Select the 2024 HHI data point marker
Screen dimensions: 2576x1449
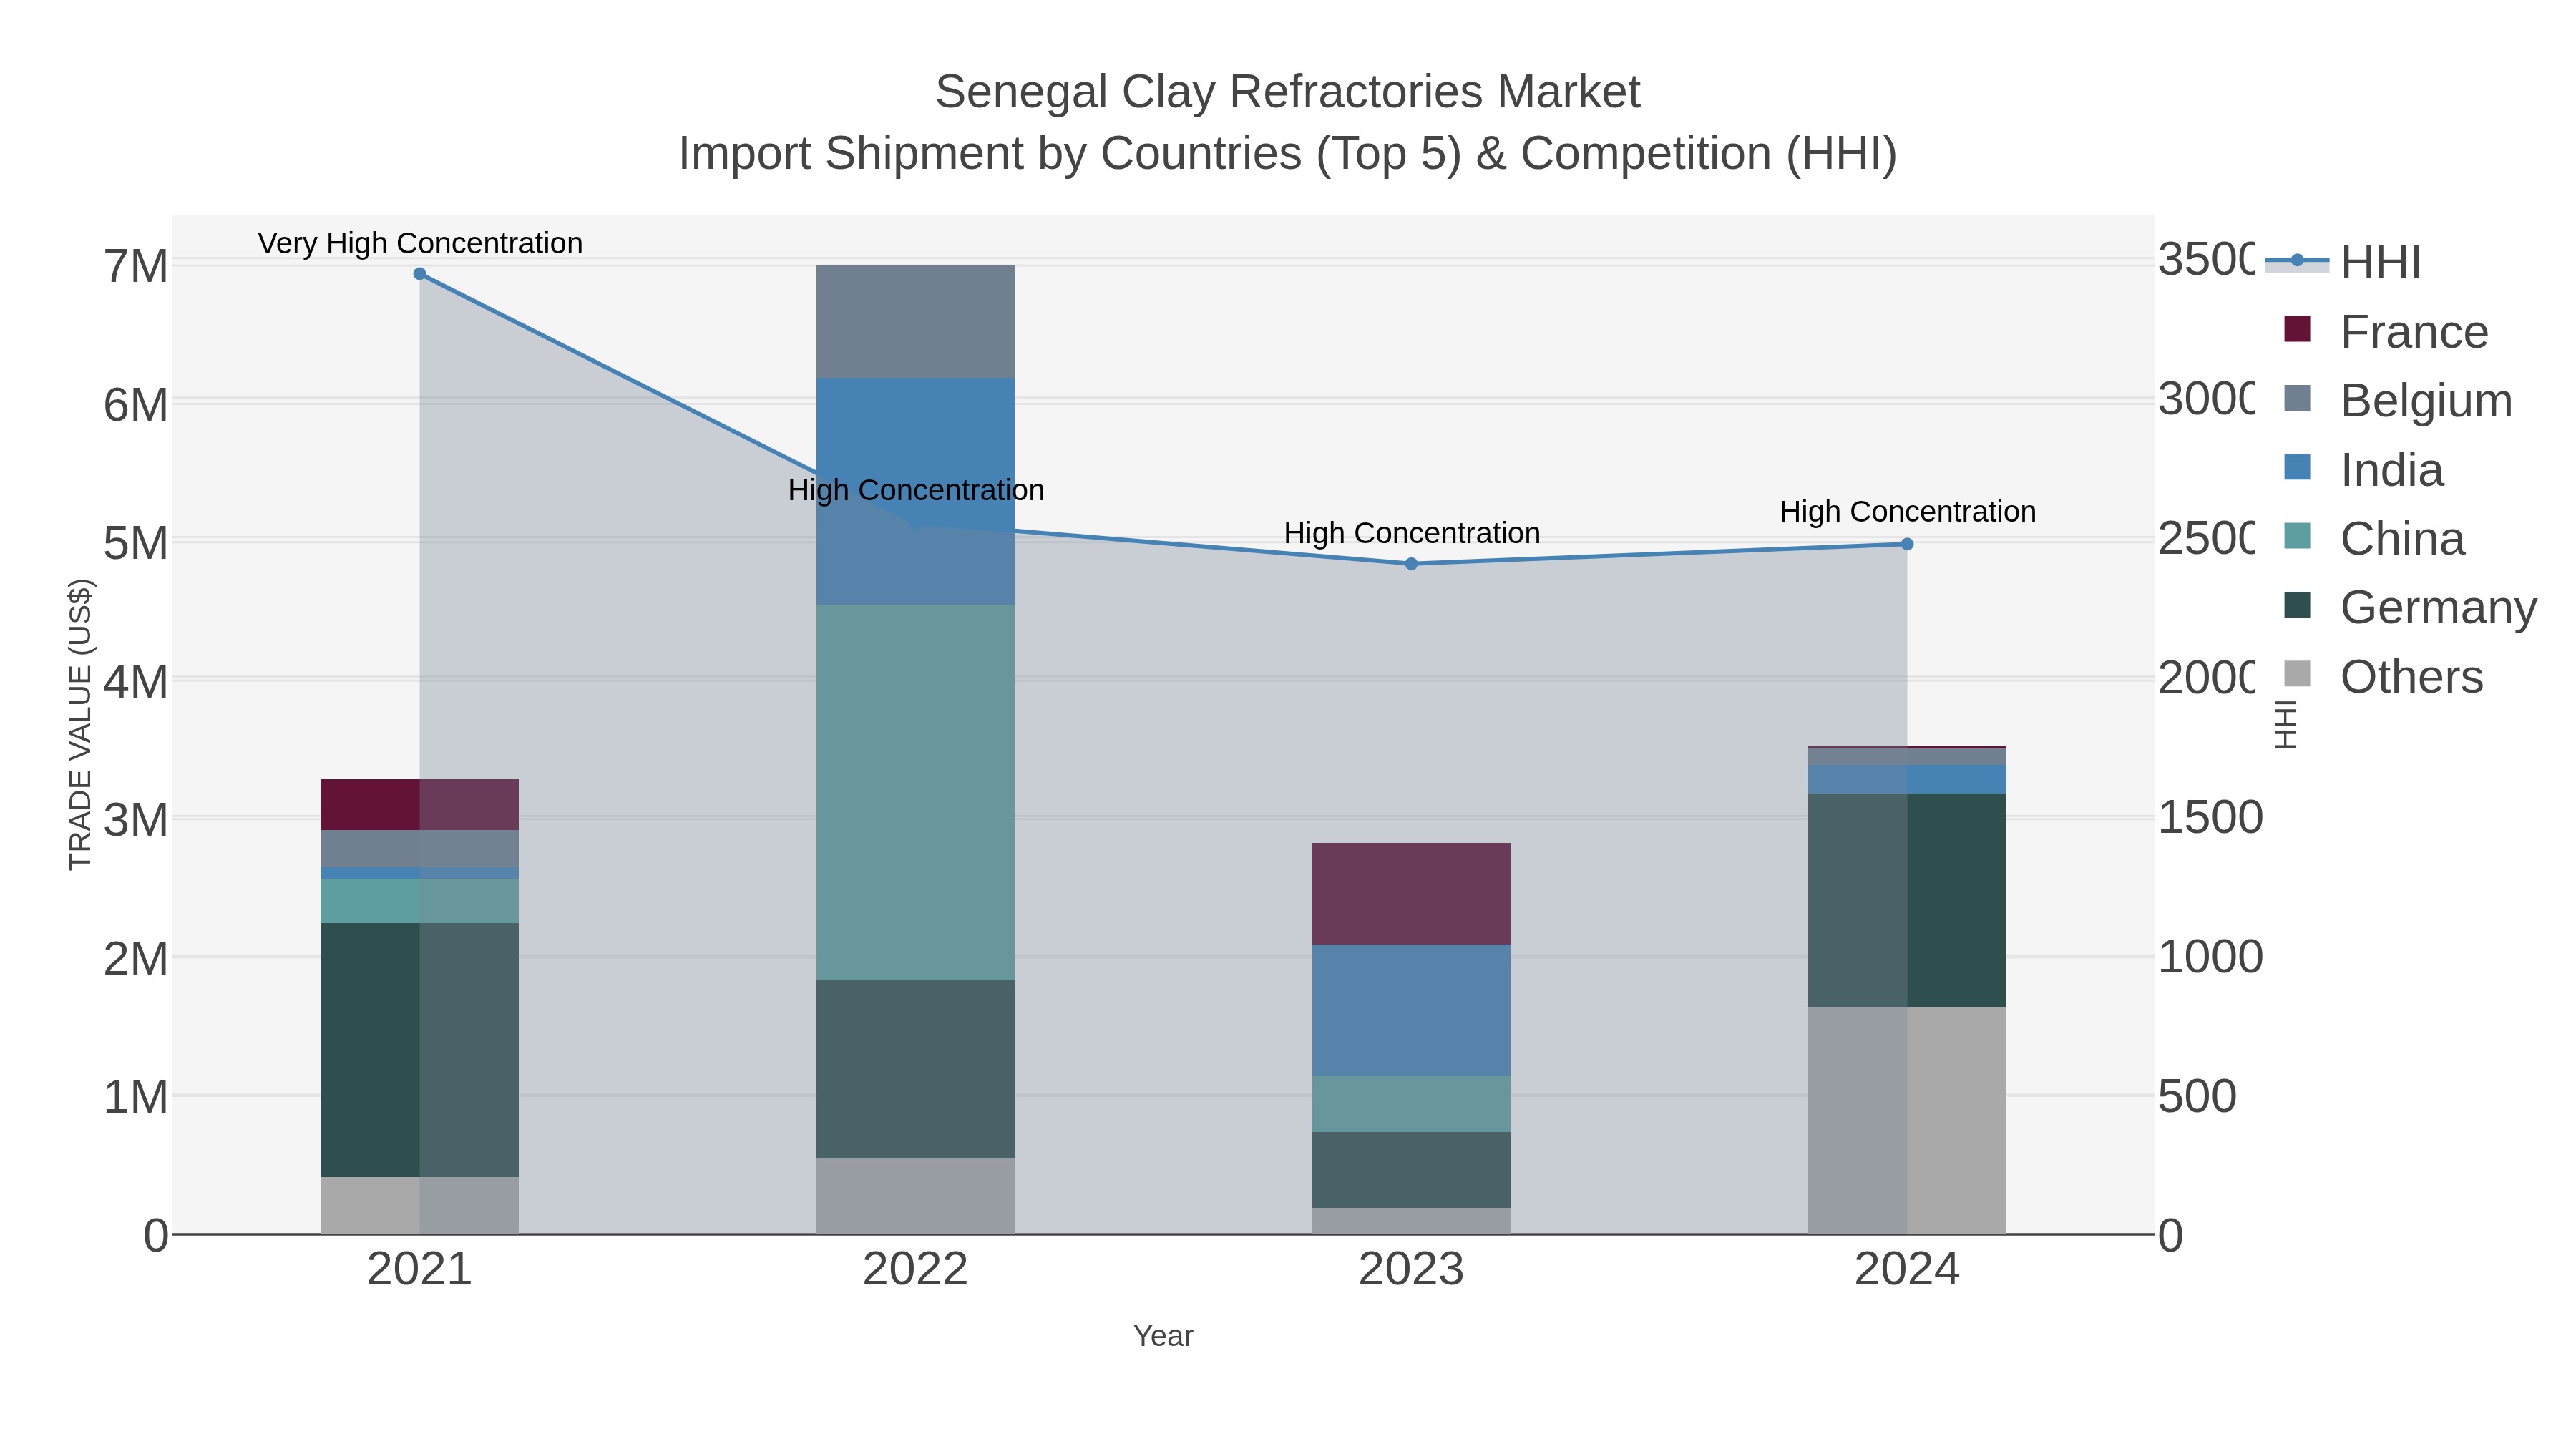coord(1907,544)
